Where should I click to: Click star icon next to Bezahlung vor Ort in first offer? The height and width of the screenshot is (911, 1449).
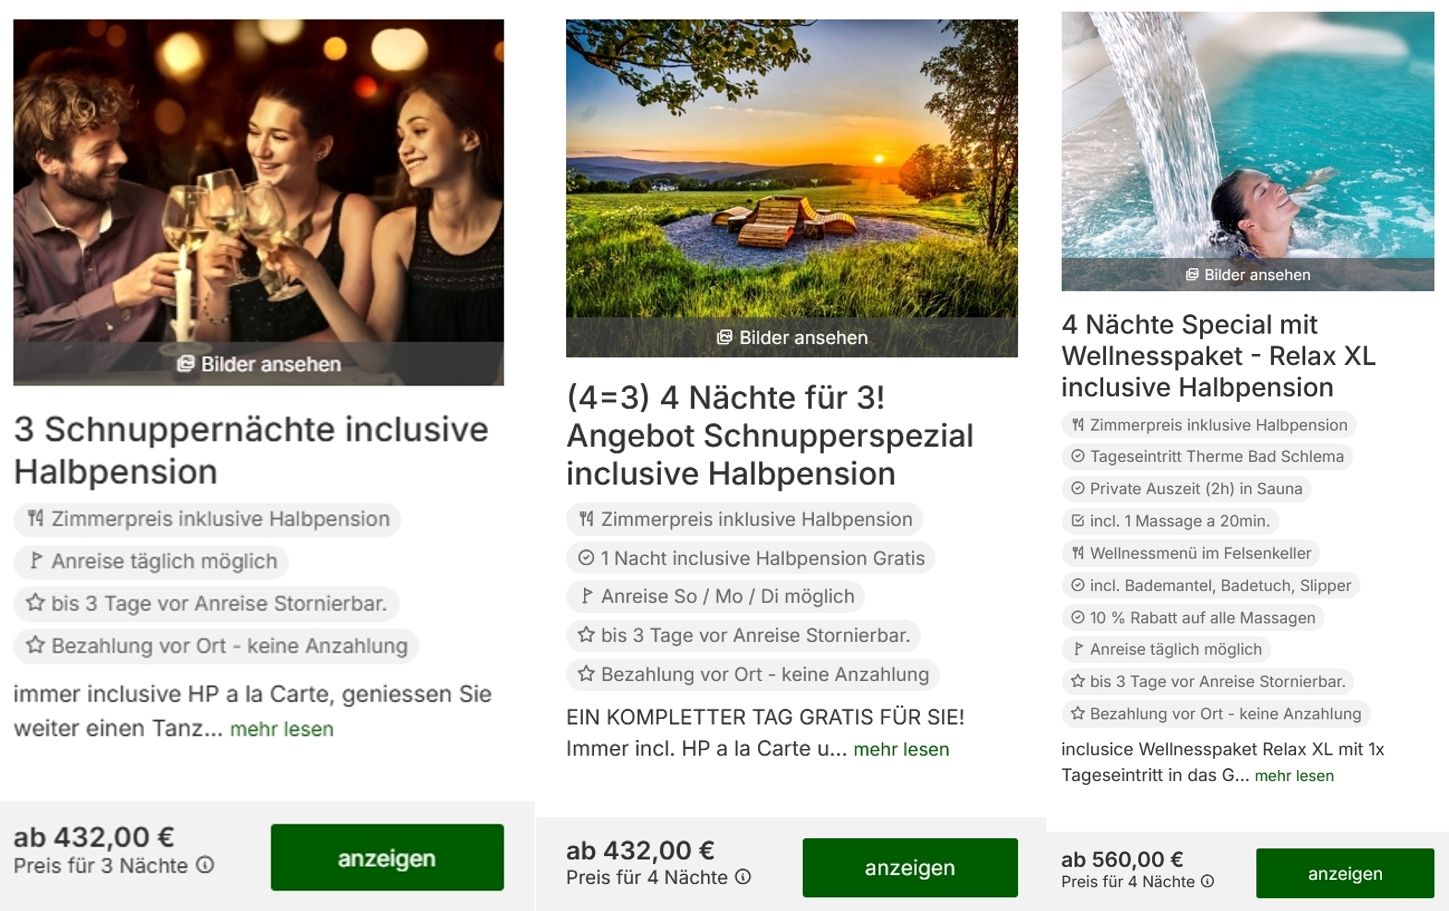(x=36, y=646)
